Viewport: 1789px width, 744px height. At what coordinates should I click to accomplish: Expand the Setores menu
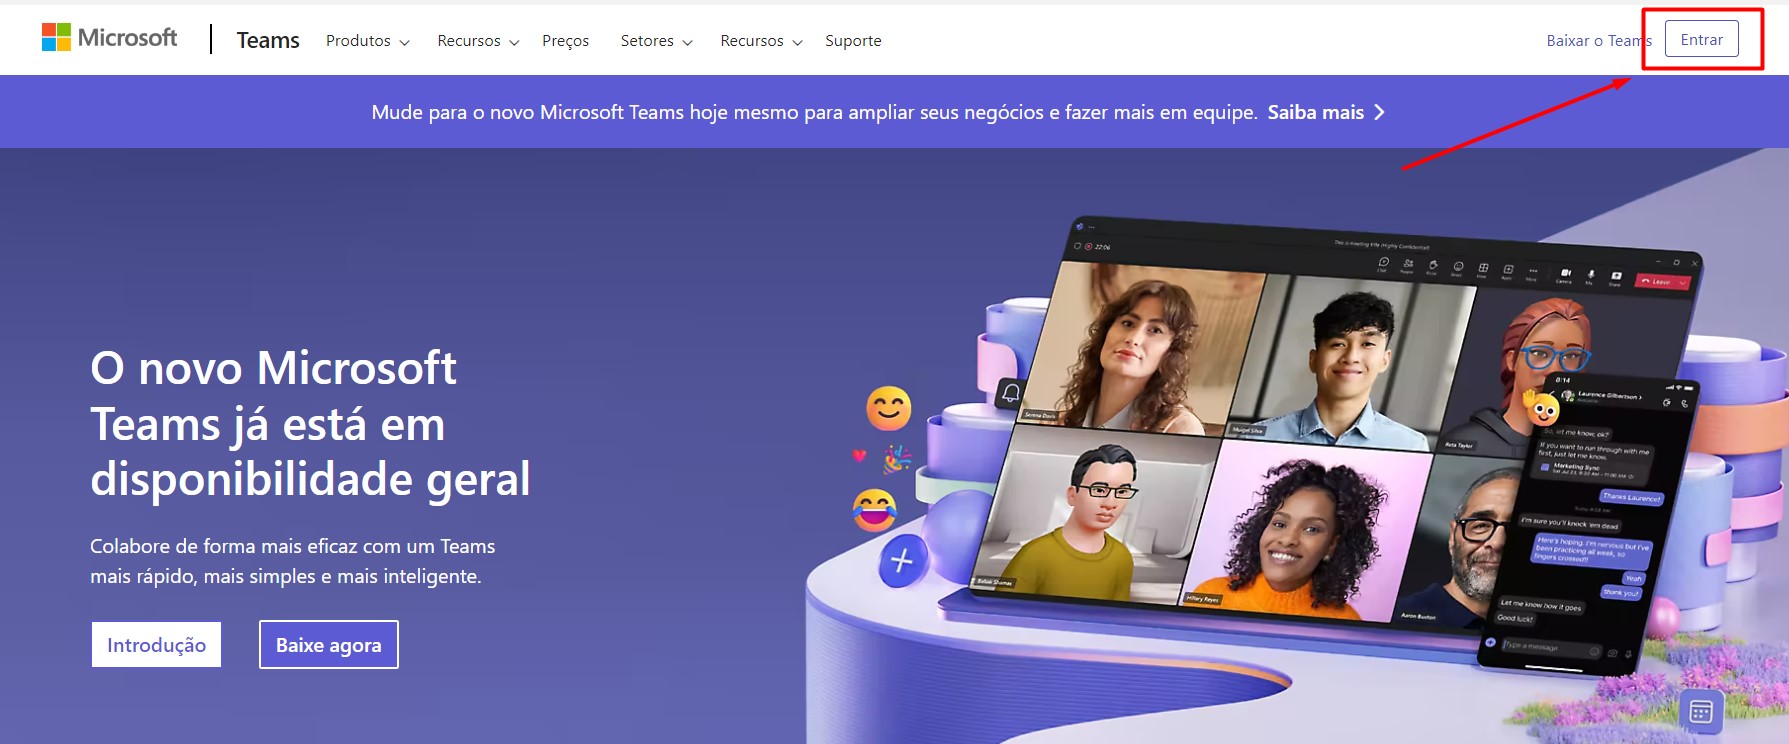pyautogui.click(x=656, y=41)
